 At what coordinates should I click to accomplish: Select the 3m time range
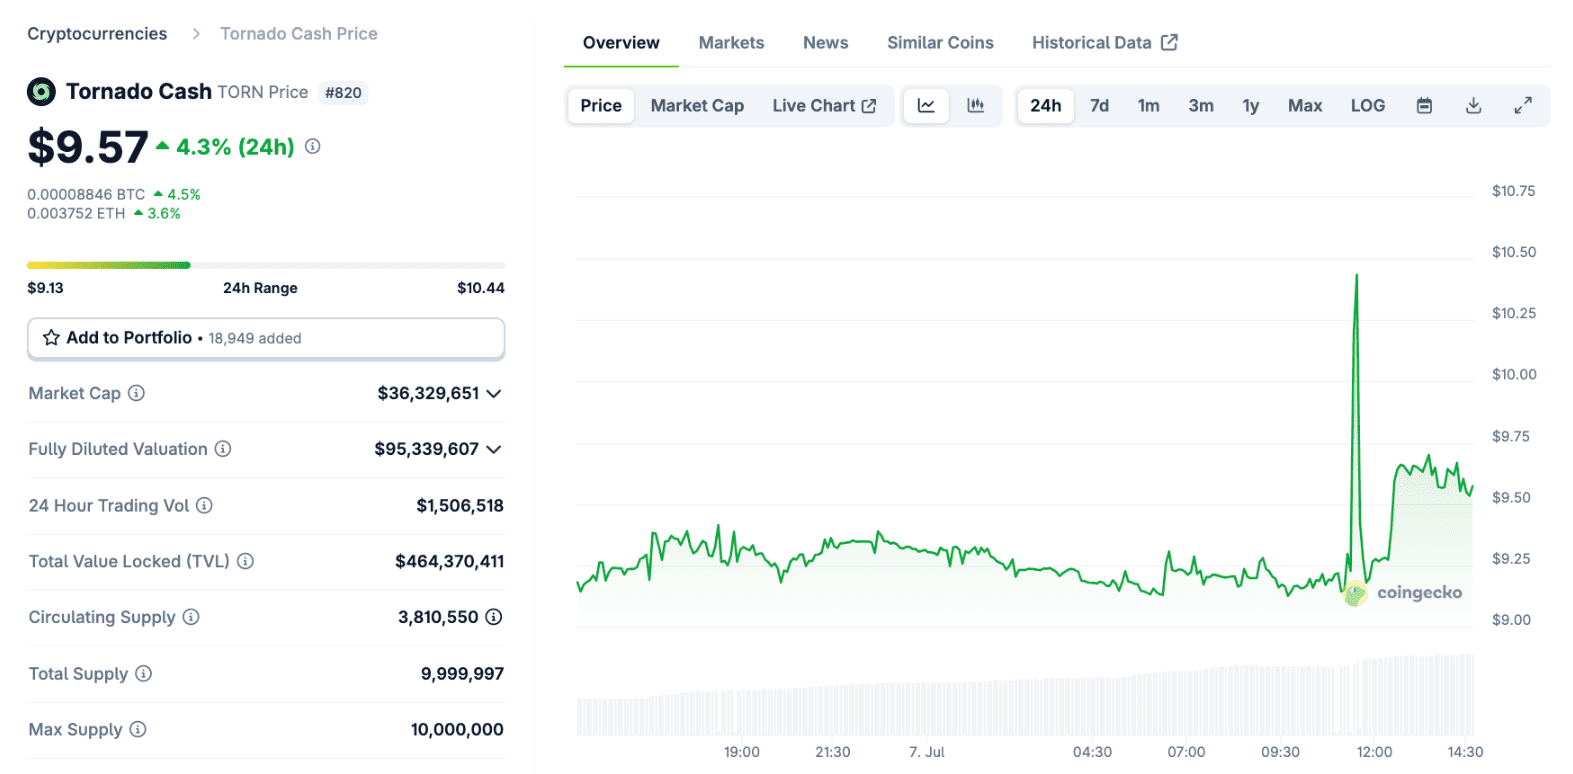point(1201,105)
